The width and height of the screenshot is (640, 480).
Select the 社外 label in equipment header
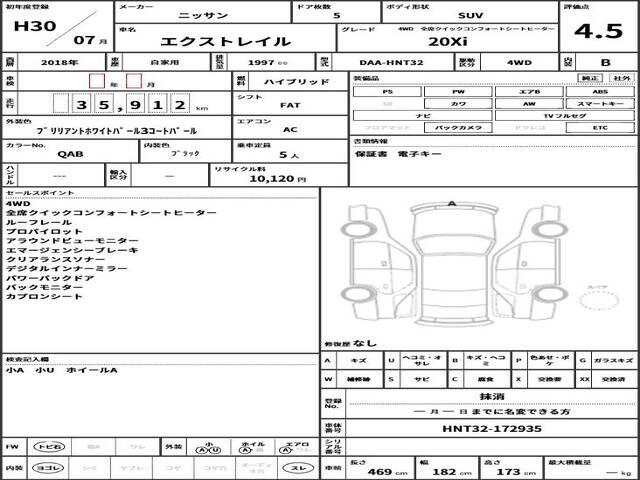(x=620, y=77)
